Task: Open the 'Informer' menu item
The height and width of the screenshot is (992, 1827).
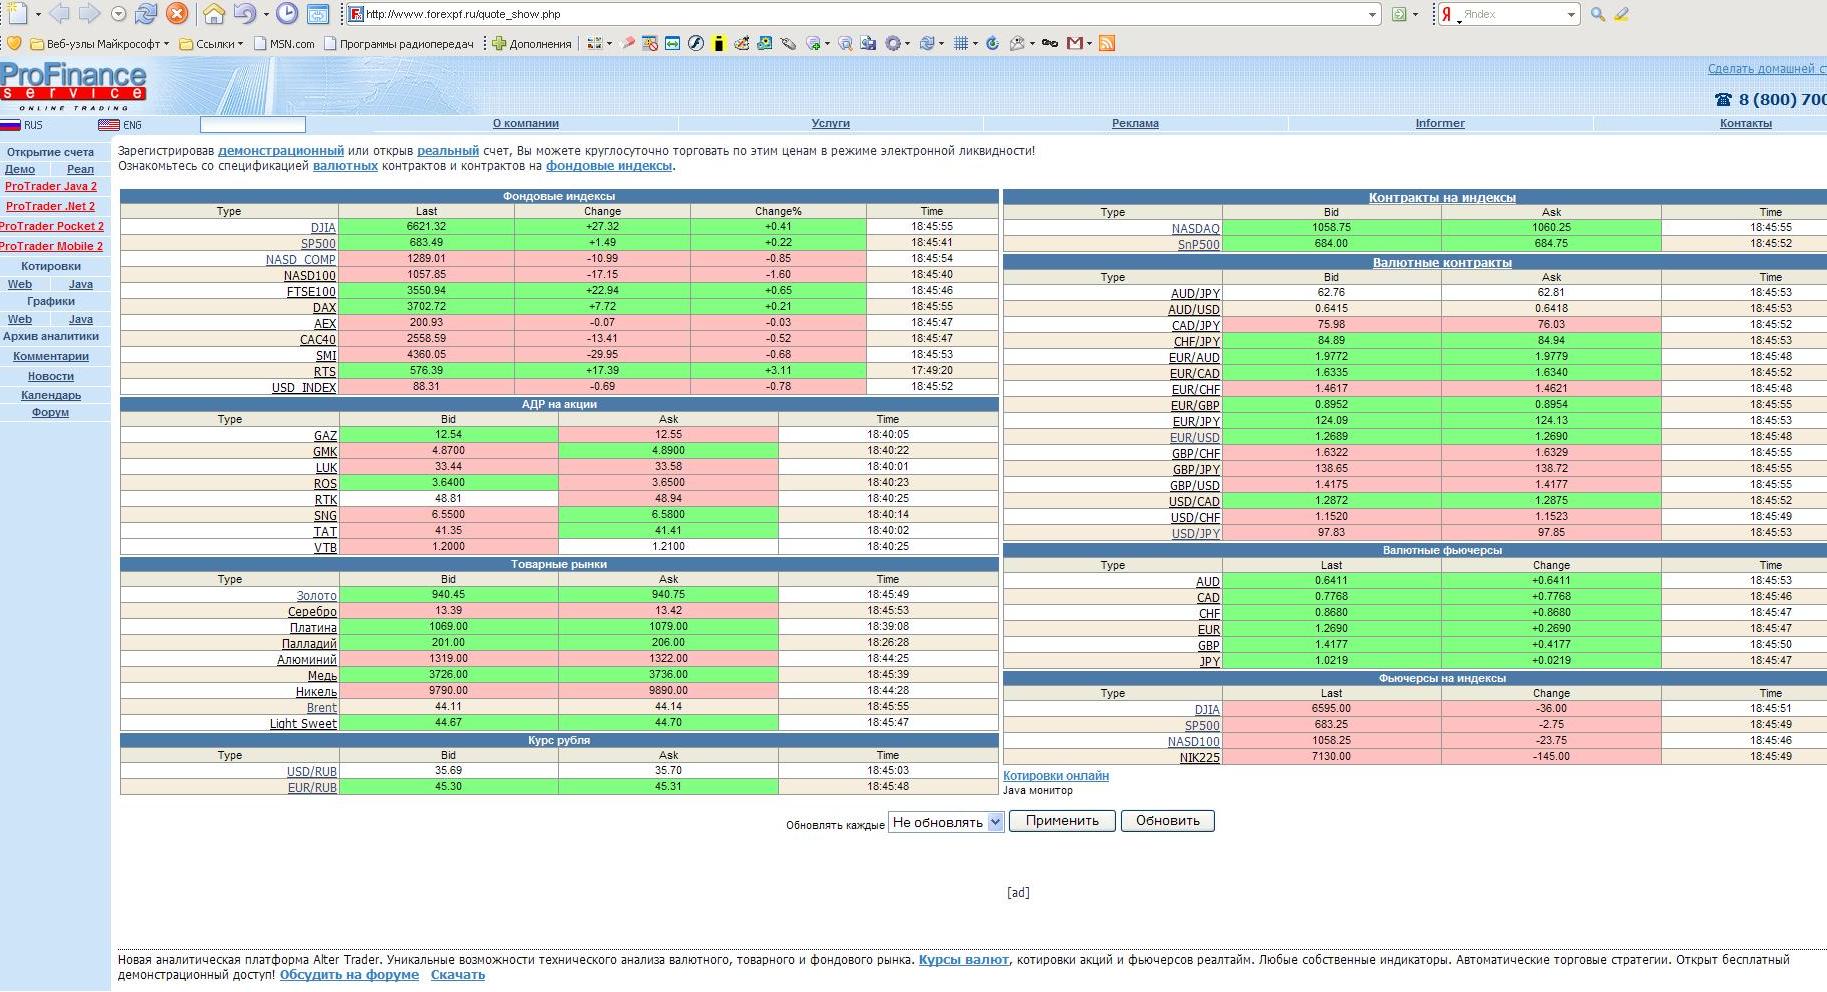Action: click(x=1440, y=124)
